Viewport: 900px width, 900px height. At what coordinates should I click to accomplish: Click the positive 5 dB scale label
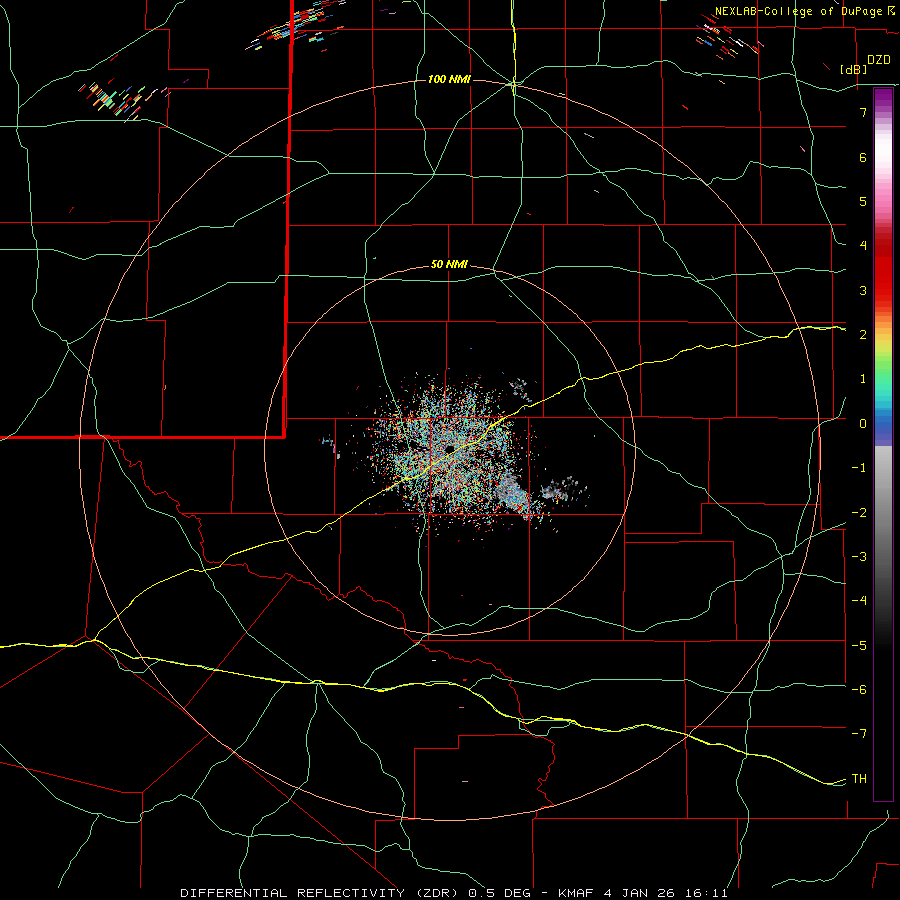pyautogui.click(x=863, y=201)
